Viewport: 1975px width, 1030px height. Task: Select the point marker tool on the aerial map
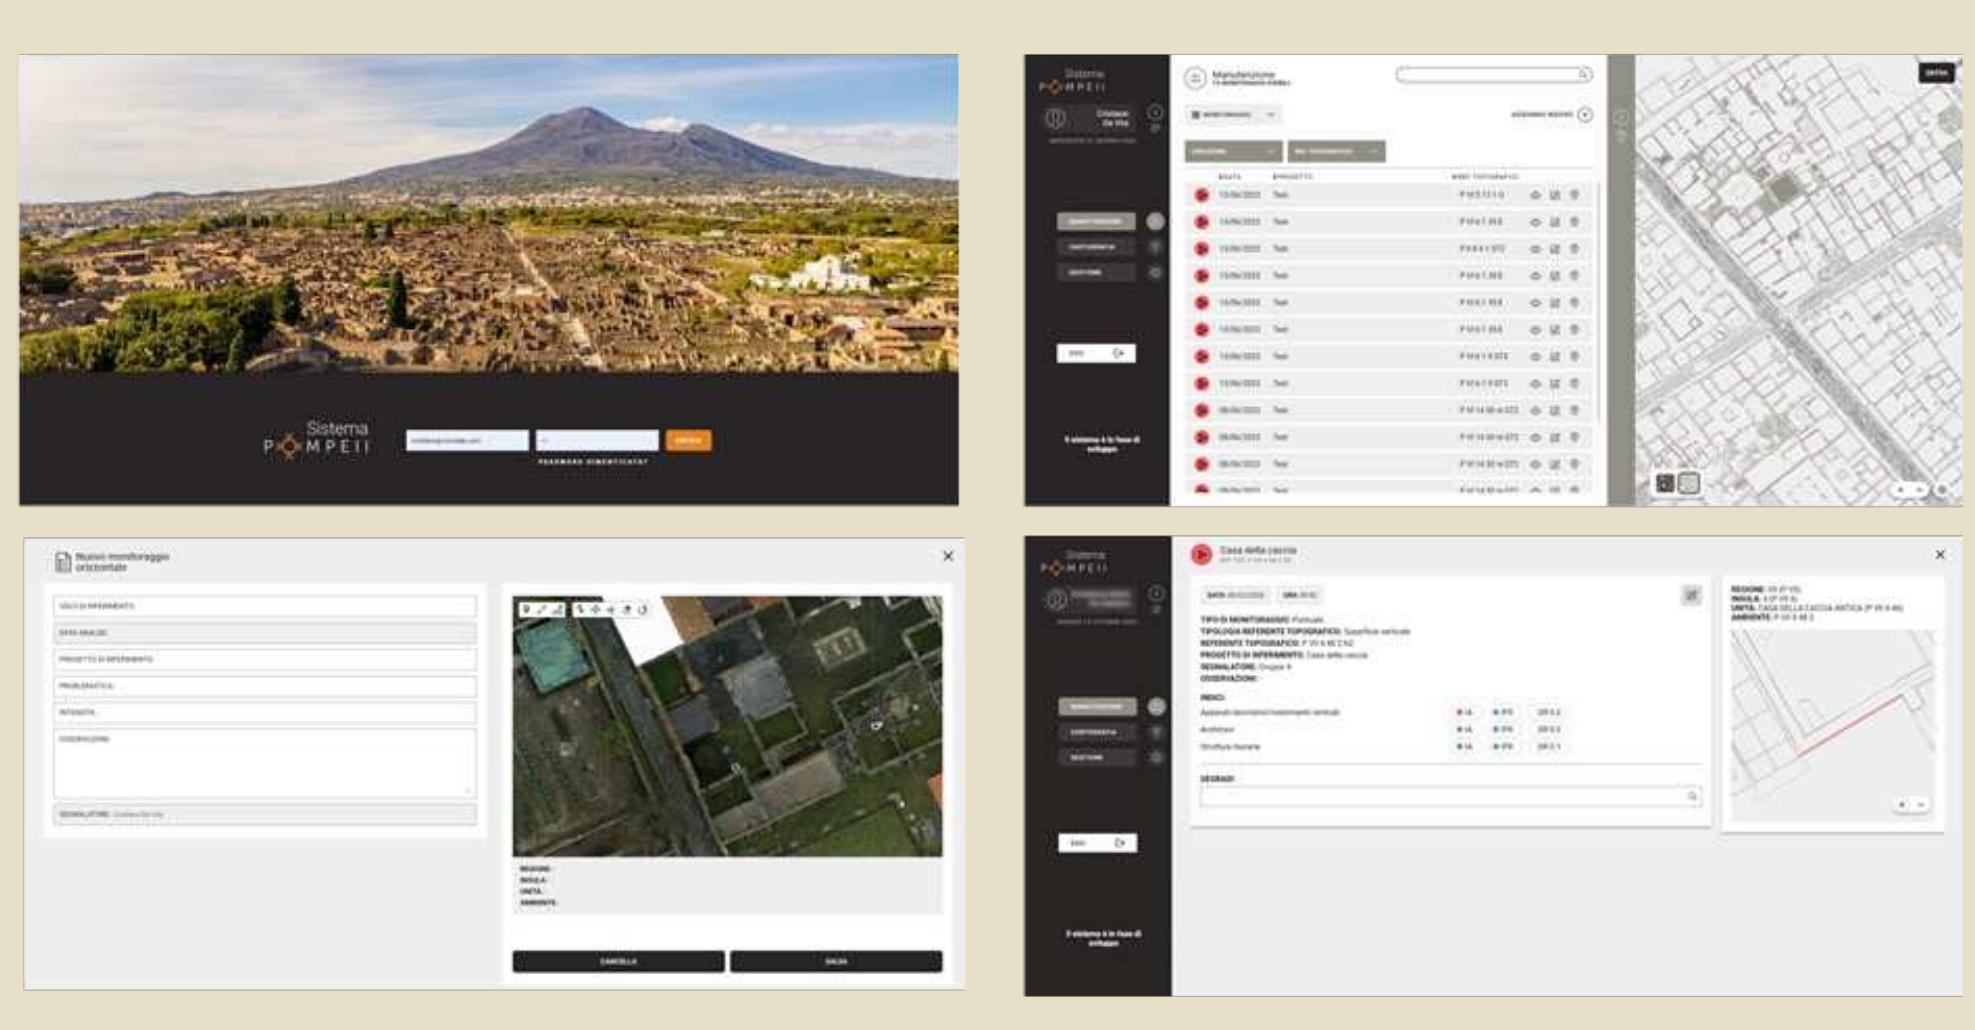[x=525, y=609]
